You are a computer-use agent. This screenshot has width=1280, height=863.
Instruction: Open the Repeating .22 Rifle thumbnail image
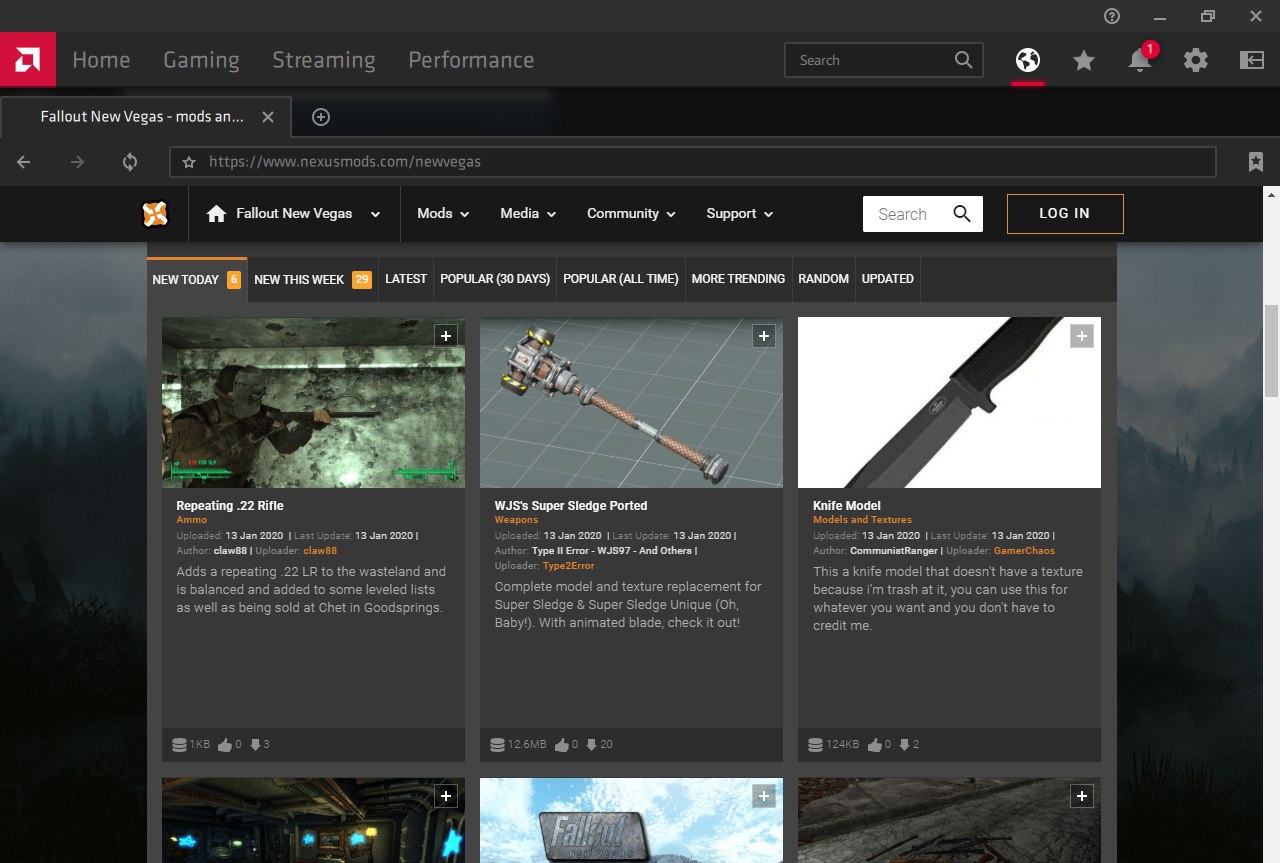coord(313,403)
